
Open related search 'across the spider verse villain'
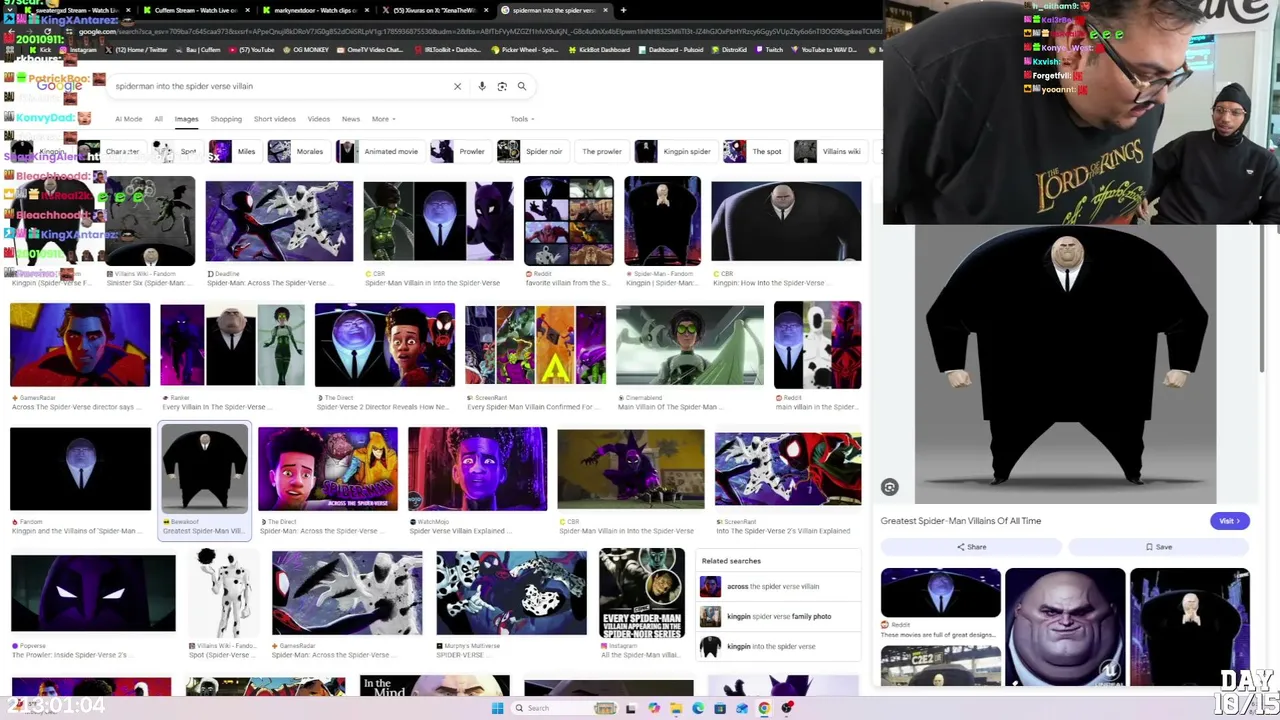[x=779, y=587]
